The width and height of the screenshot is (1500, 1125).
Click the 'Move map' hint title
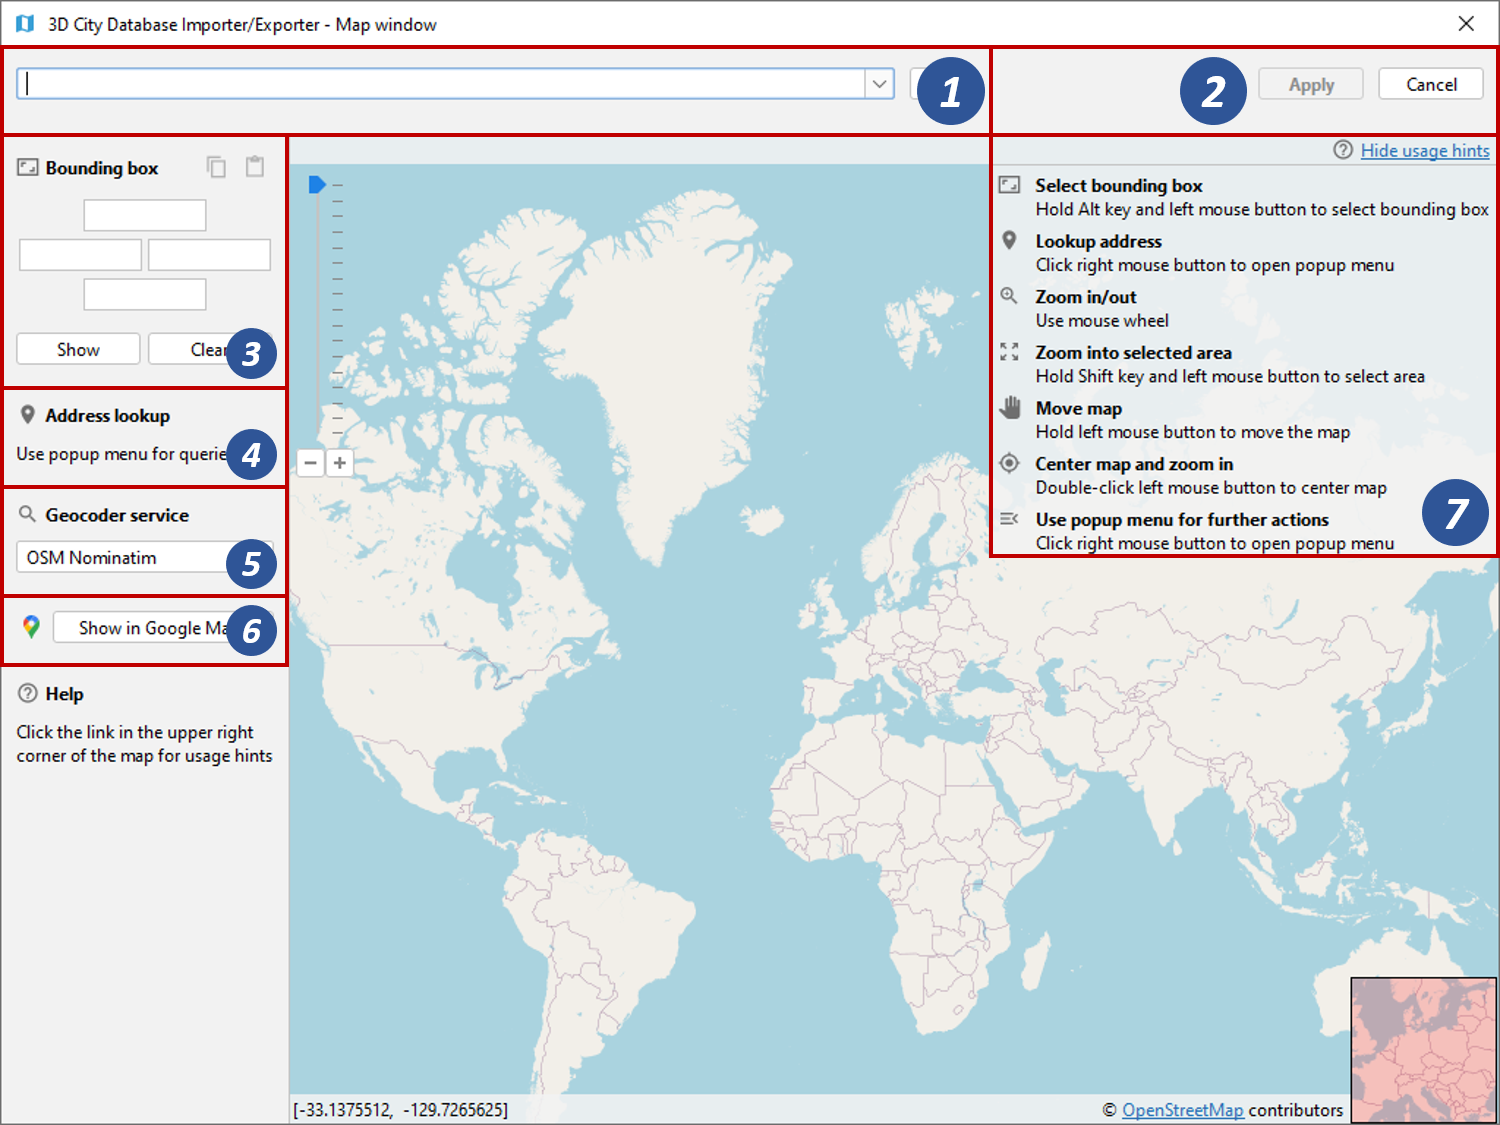click(x=1079, y=408)
